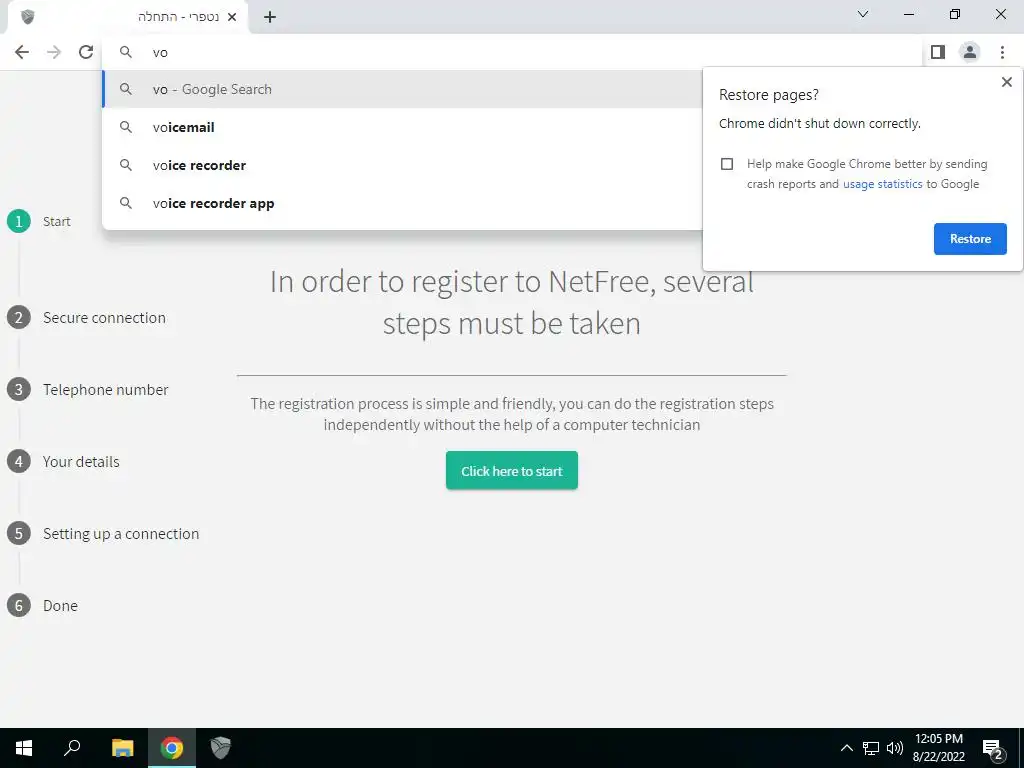Open the Chrome profile avatar icon
1024x768 pixels.
(x=970, y=52)
